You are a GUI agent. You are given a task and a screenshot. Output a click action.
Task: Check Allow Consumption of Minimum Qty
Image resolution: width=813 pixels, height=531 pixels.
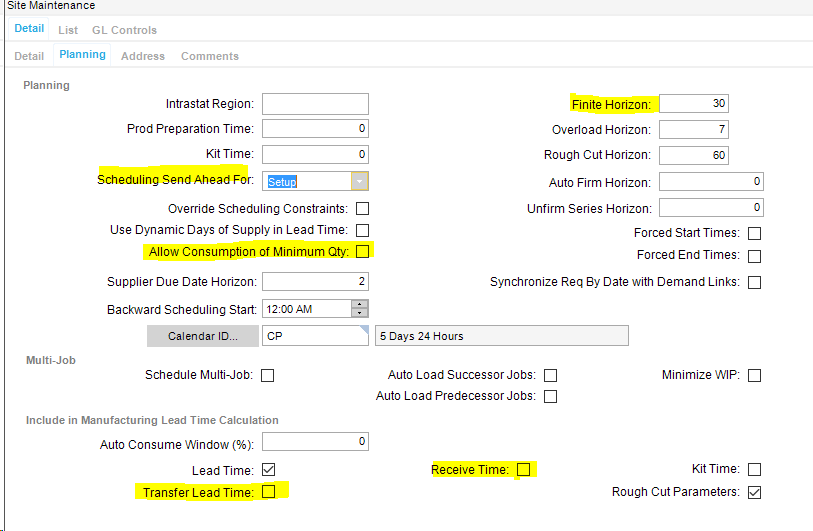(362, 251)
